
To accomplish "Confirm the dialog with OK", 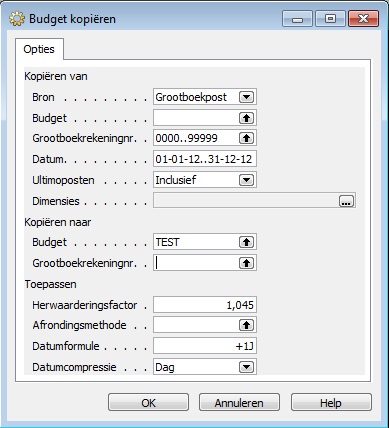I will [x=148, y=403].
